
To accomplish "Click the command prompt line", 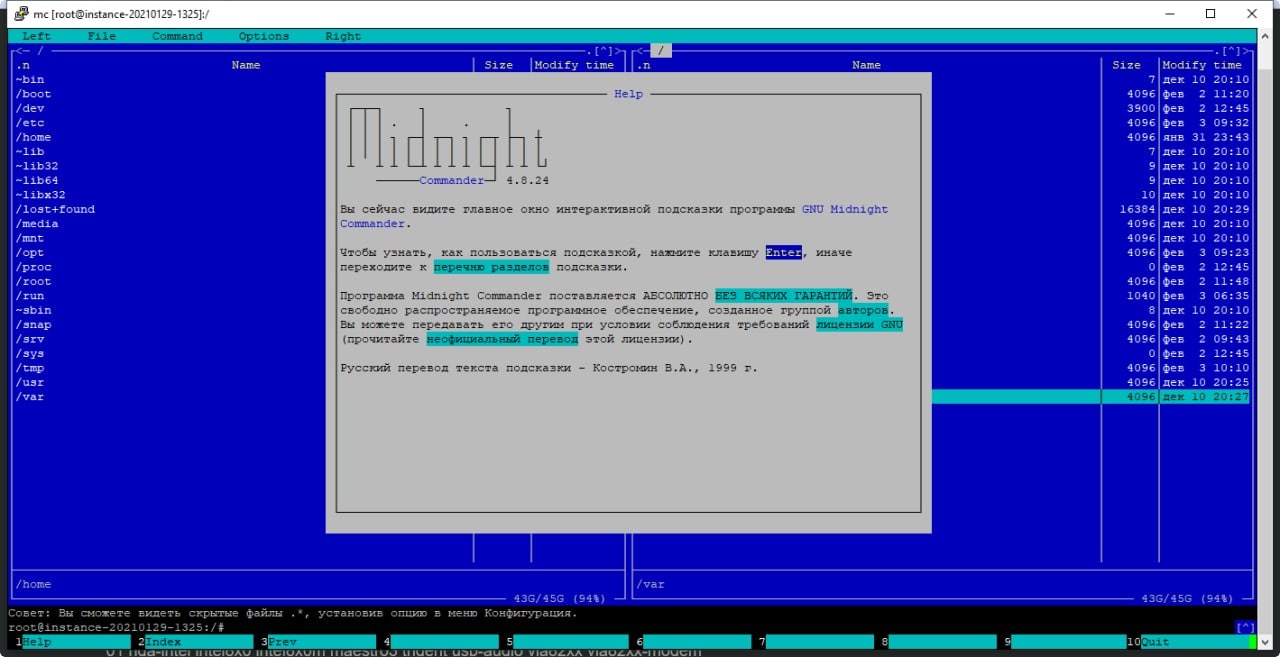I will click(630, 627).
